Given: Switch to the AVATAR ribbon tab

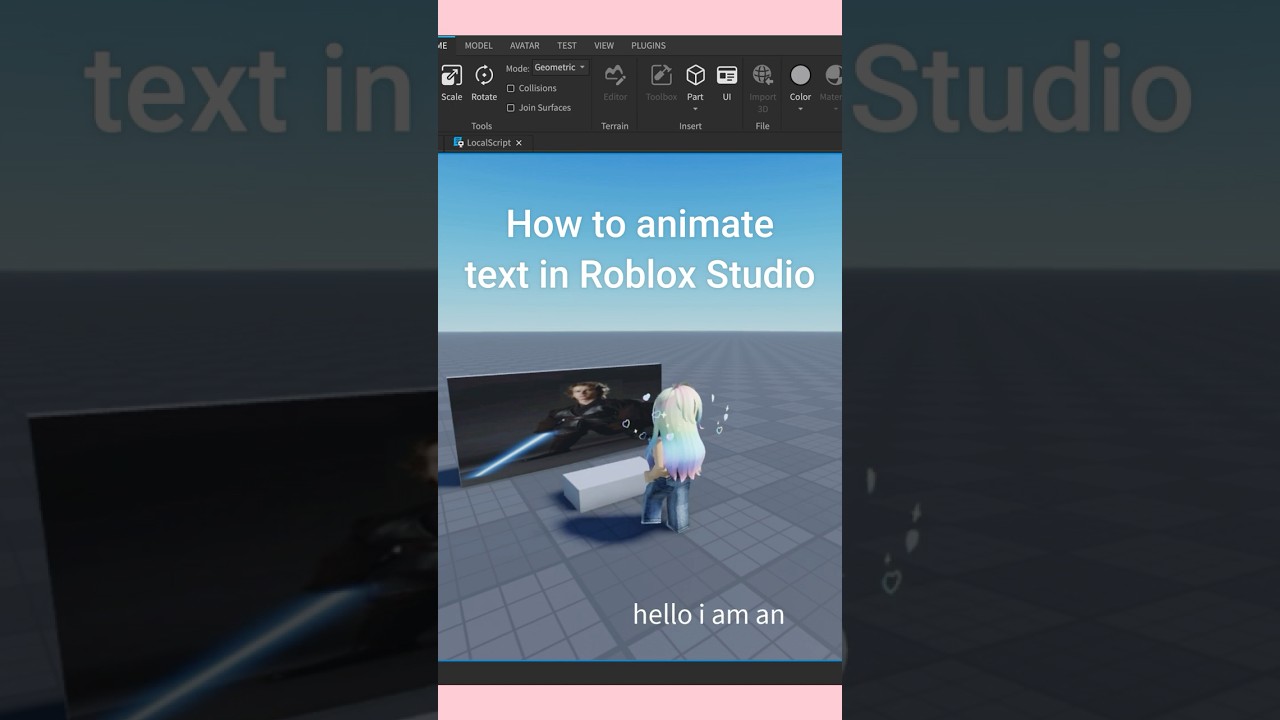Looking at the screenshot, I should click(524, 45).
